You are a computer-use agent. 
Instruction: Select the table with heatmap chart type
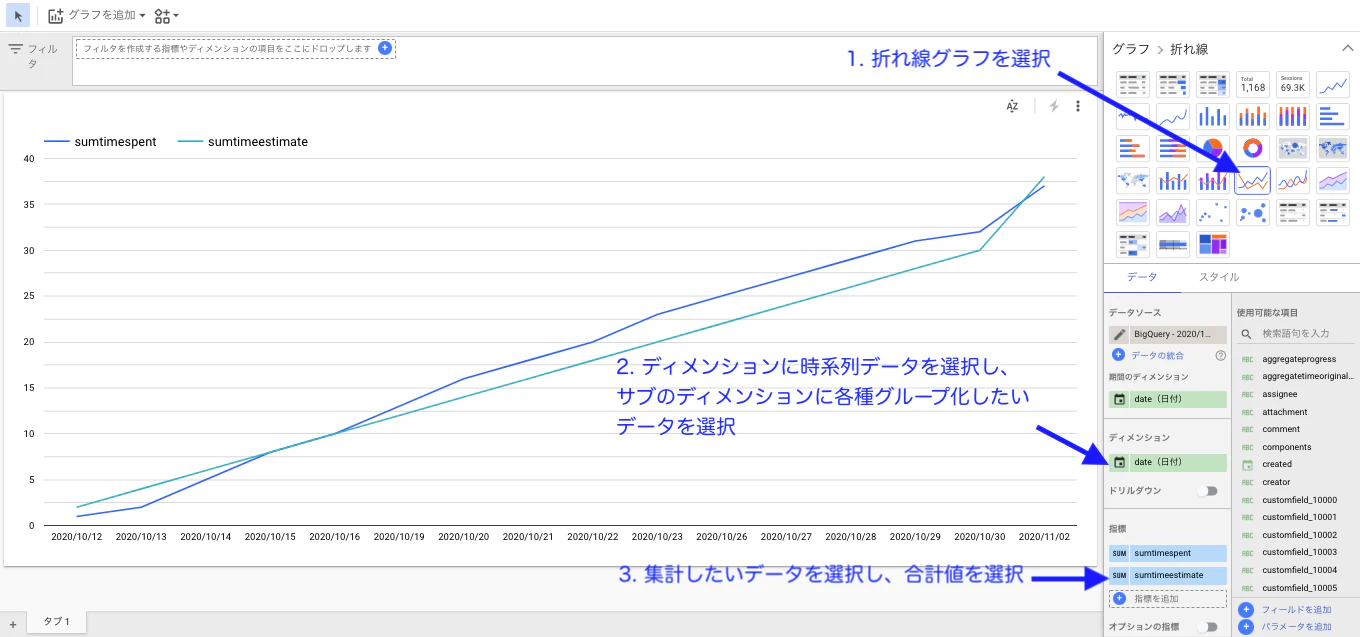1213,85
